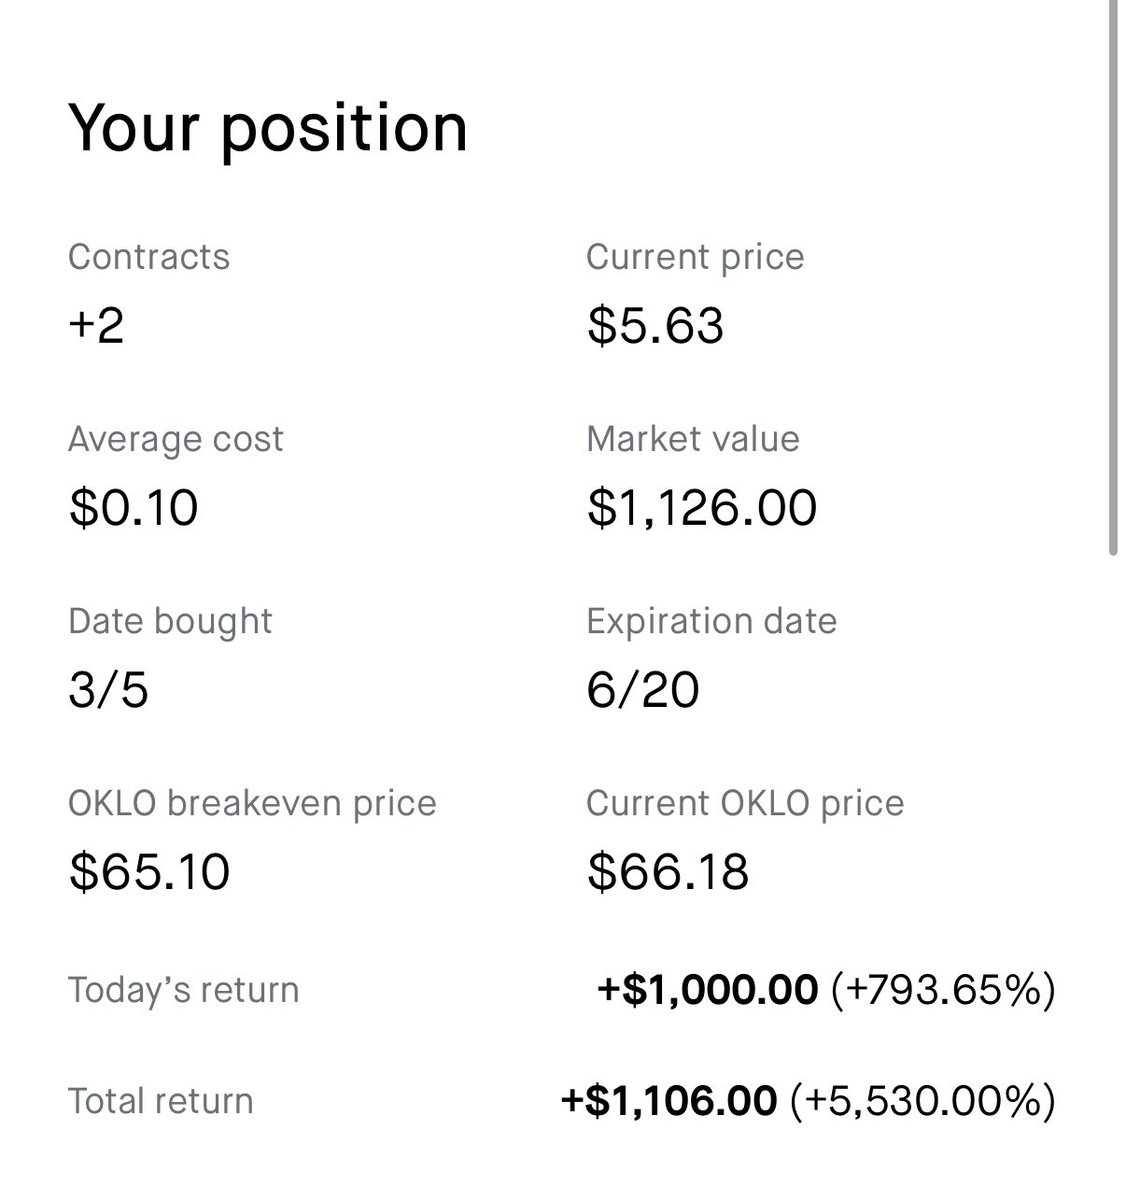Tap the Date bought label

[170, 621]
